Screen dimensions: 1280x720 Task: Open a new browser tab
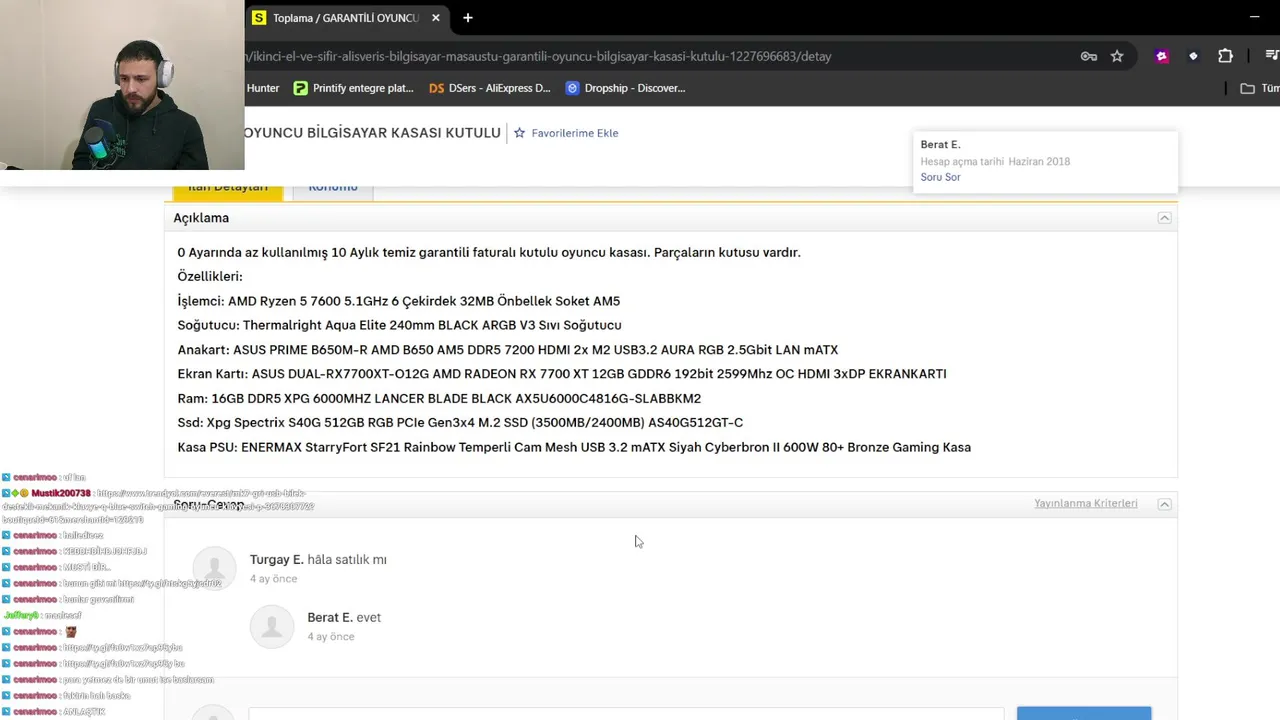(x=467, y=18)
